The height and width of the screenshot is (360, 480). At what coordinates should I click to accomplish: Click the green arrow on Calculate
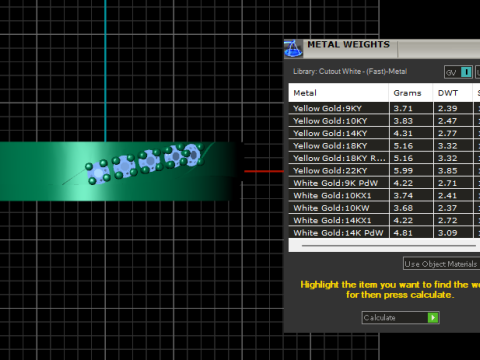(x=433, y=318)
